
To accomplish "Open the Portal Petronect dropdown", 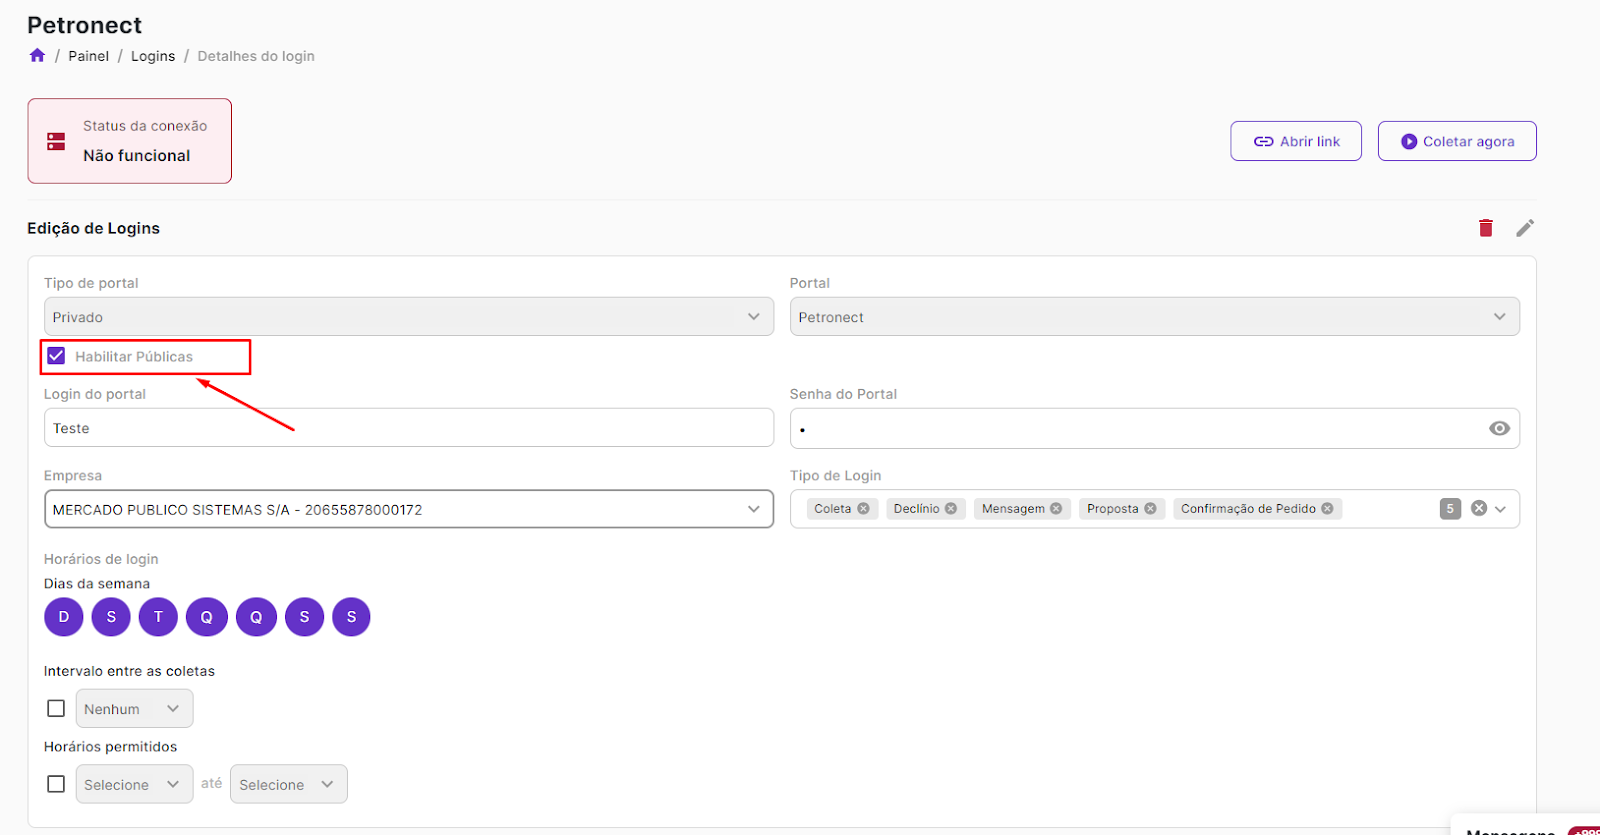I will point(1154,317).
